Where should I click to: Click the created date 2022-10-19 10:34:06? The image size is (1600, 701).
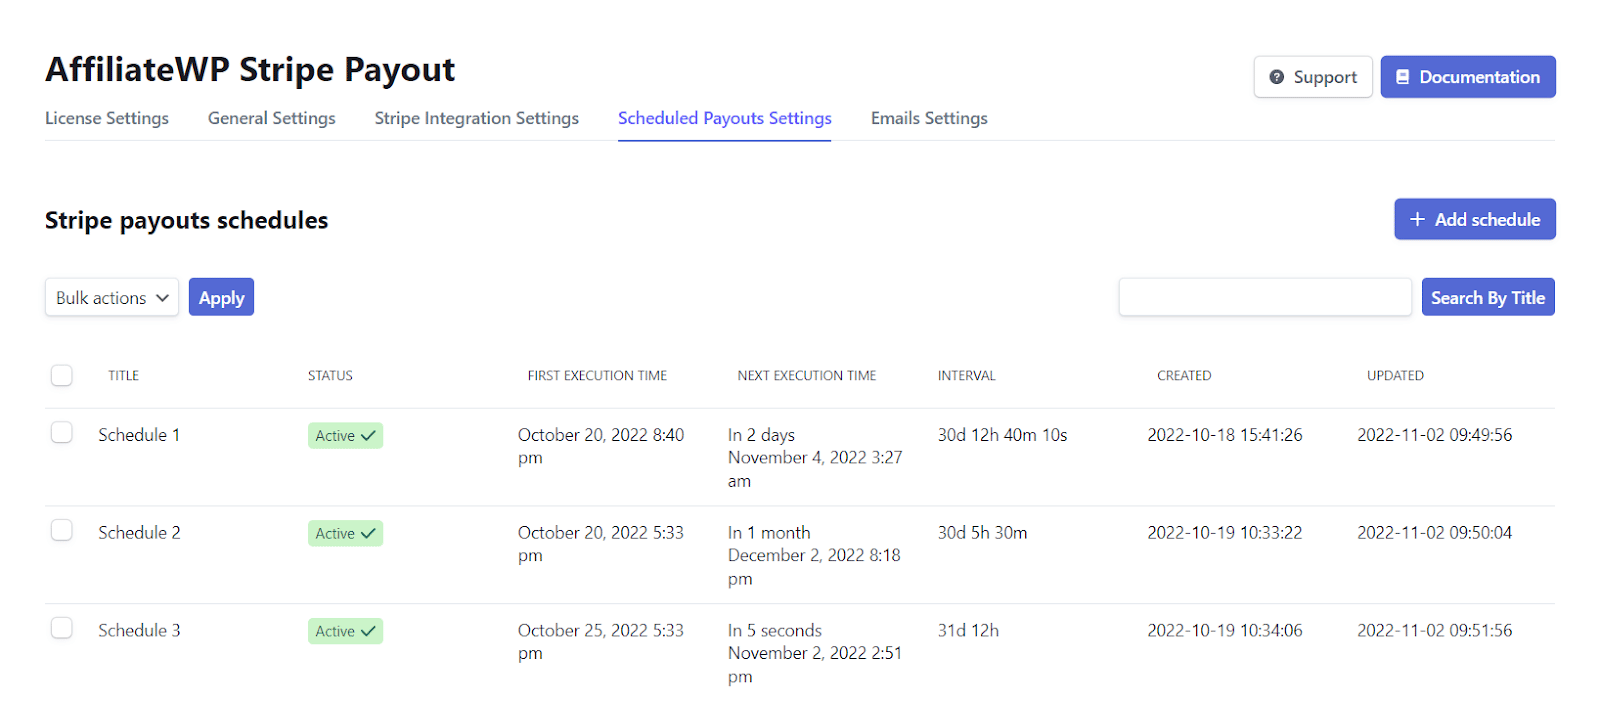point(1225,631)
